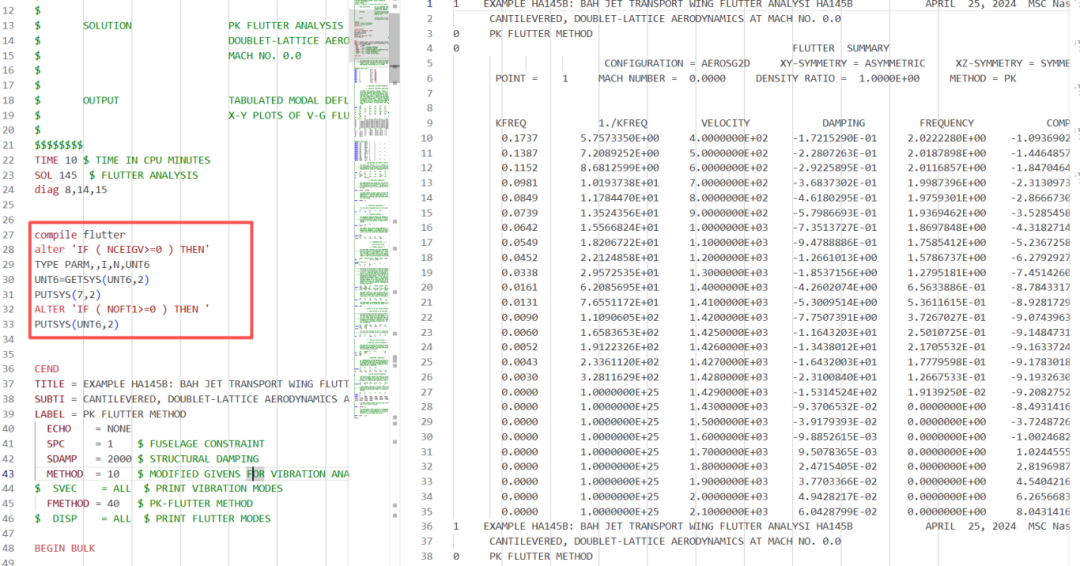Click the 'DENSITY RATIO = 1.0000E+00' text
This screenshot has width=1080, height=566.
[838, 78]
